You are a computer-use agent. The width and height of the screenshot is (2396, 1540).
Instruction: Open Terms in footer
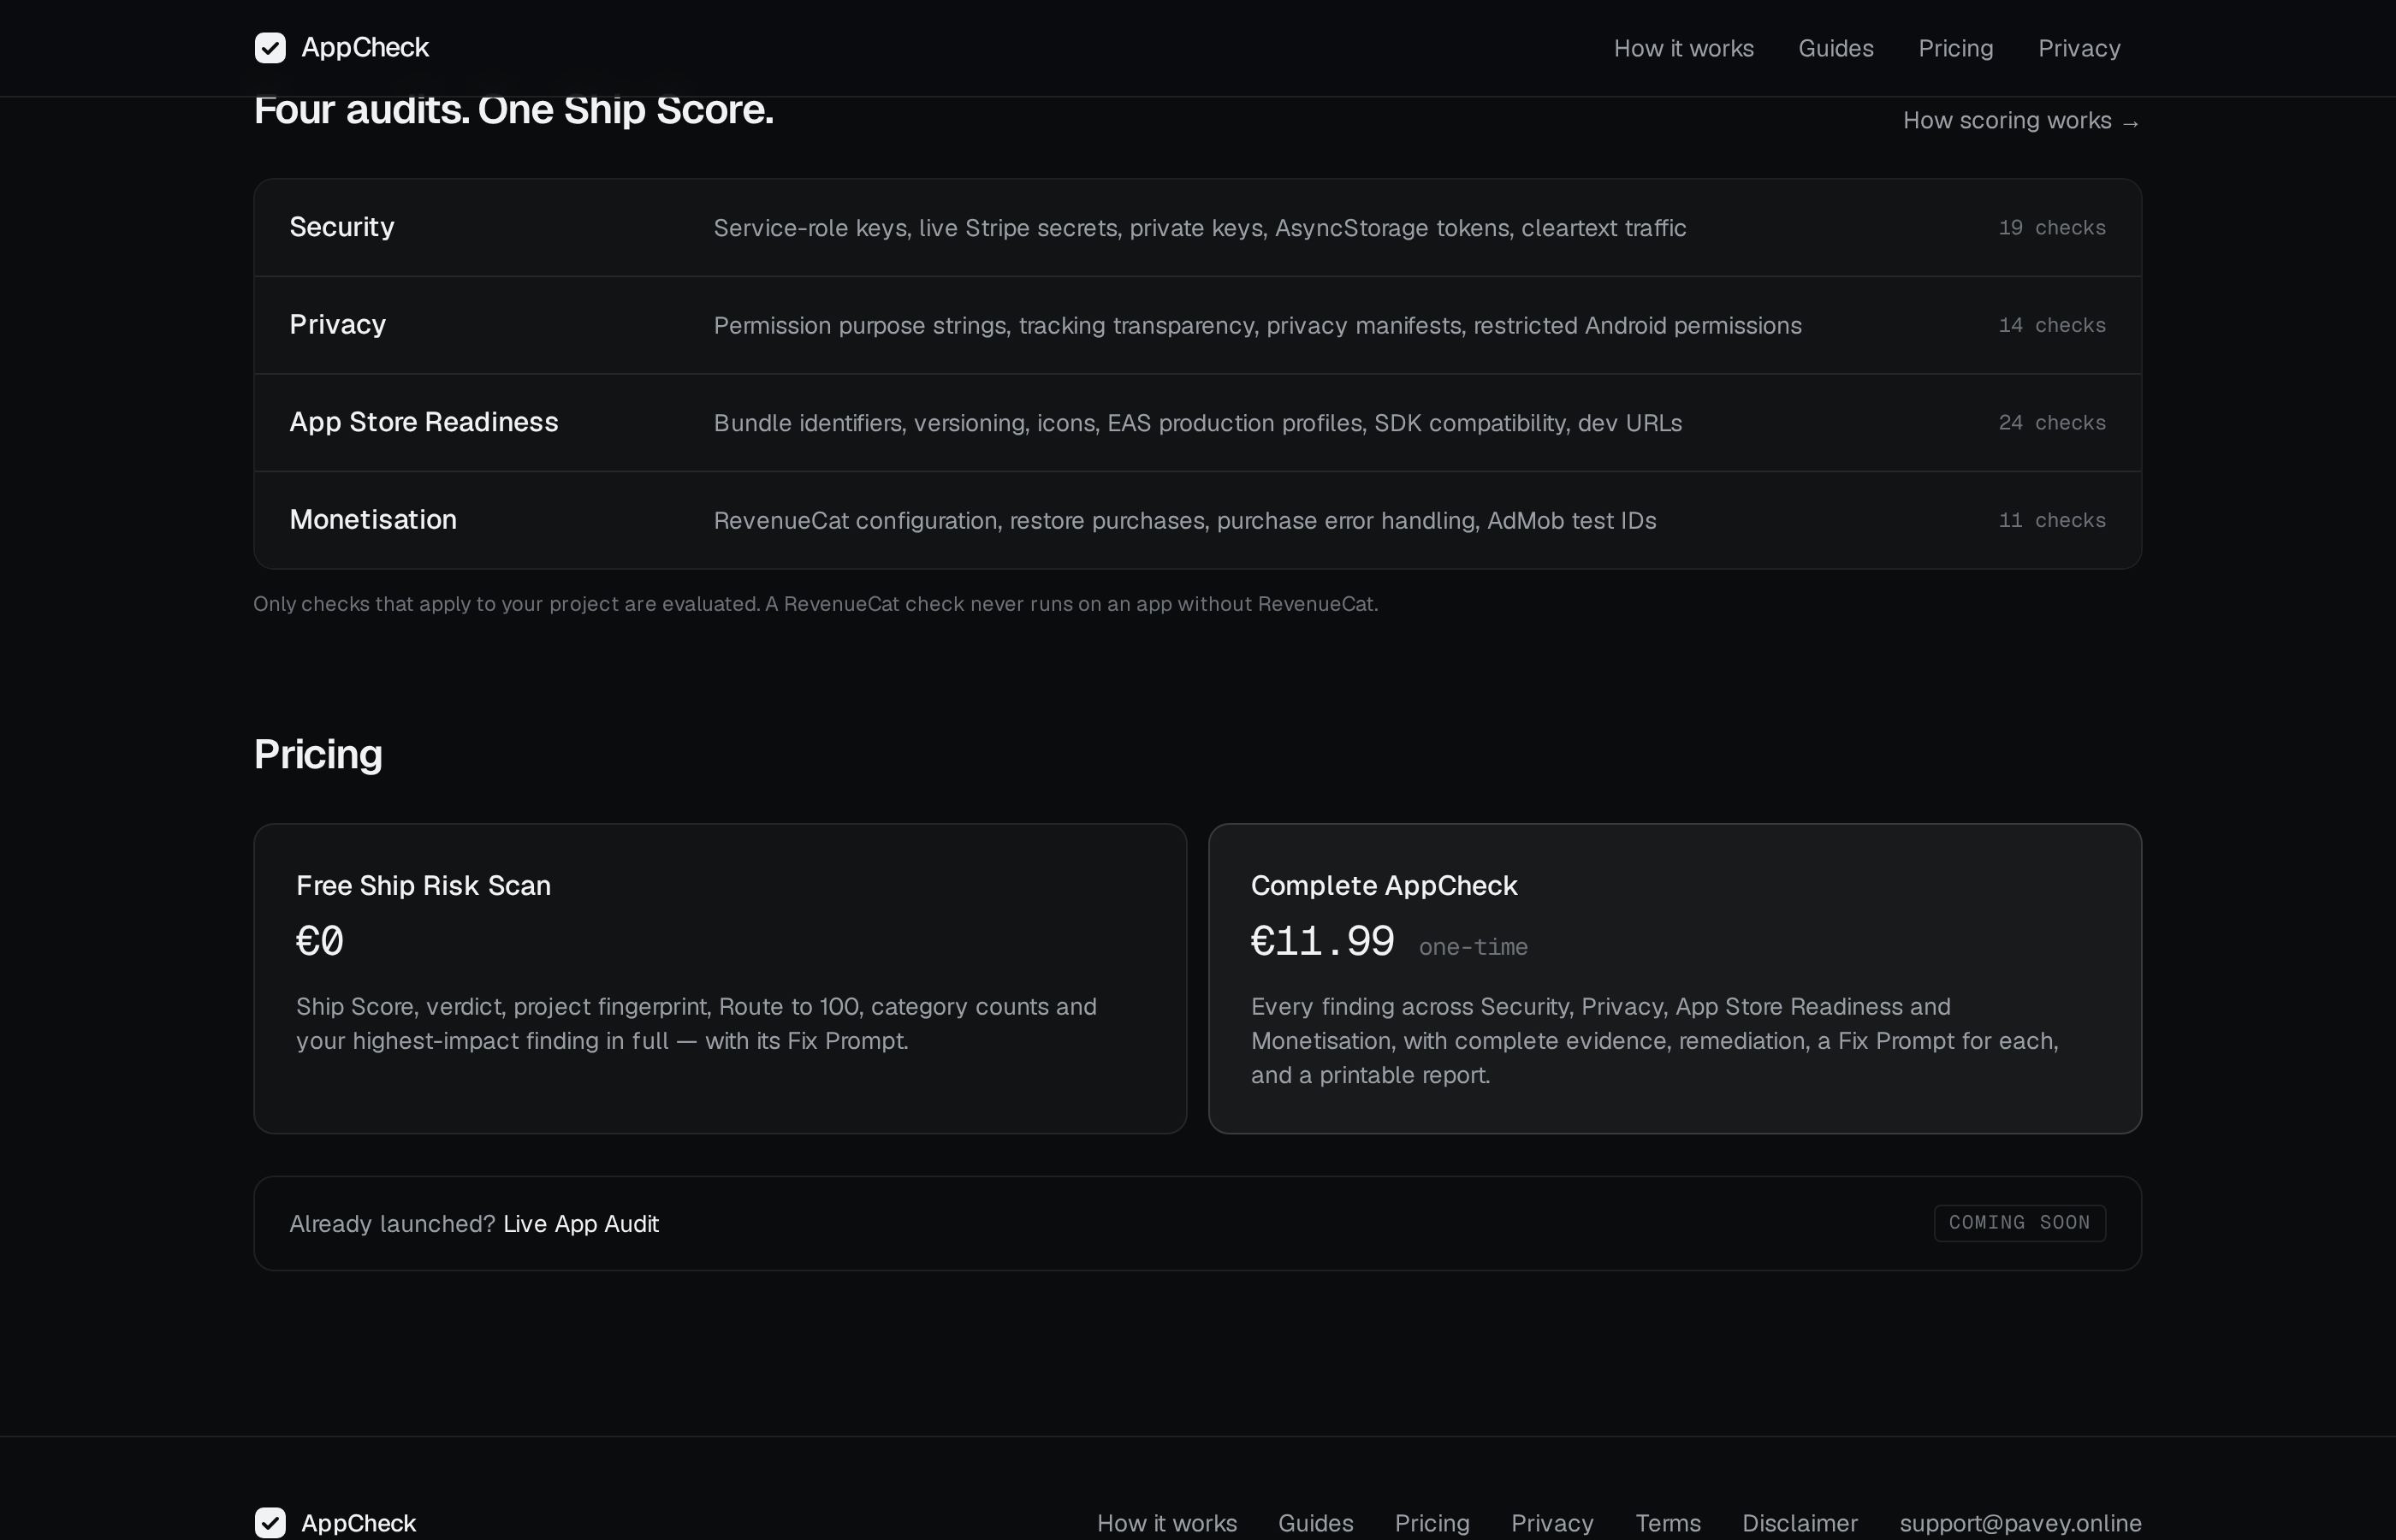pos(1667,1523)
